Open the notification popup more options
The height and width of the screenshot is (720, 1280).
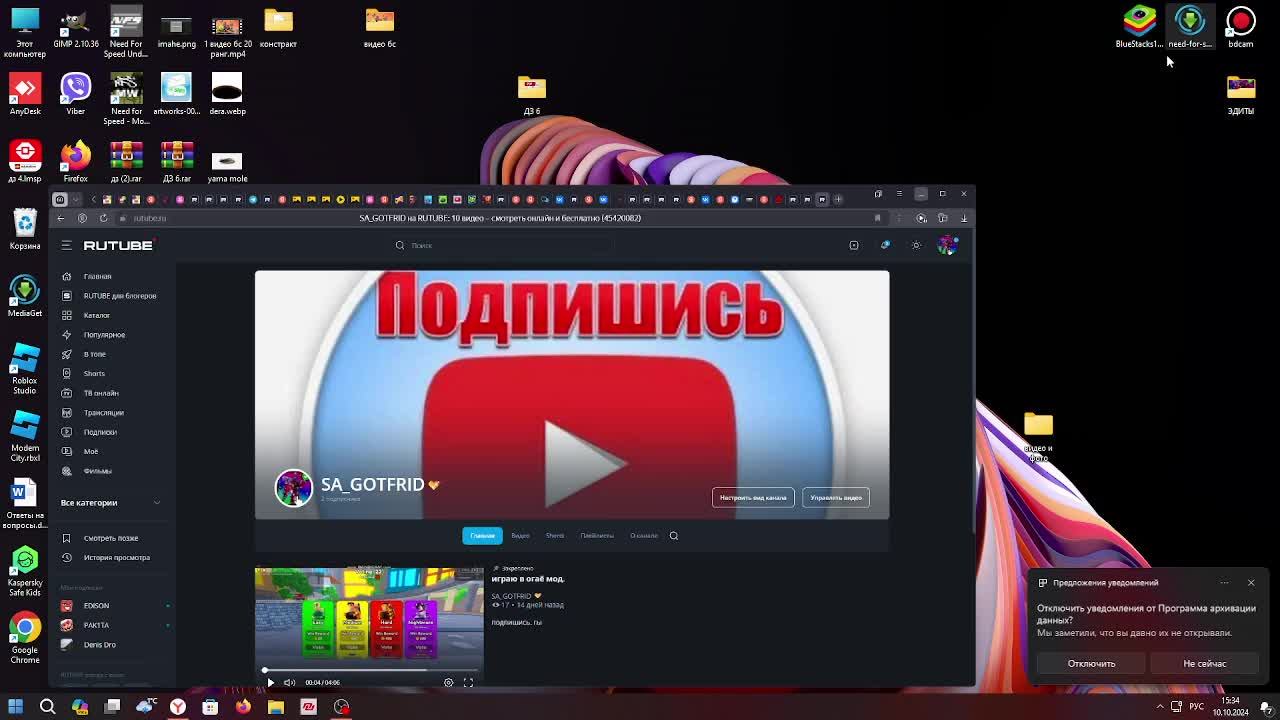[x=1224, y=583]
